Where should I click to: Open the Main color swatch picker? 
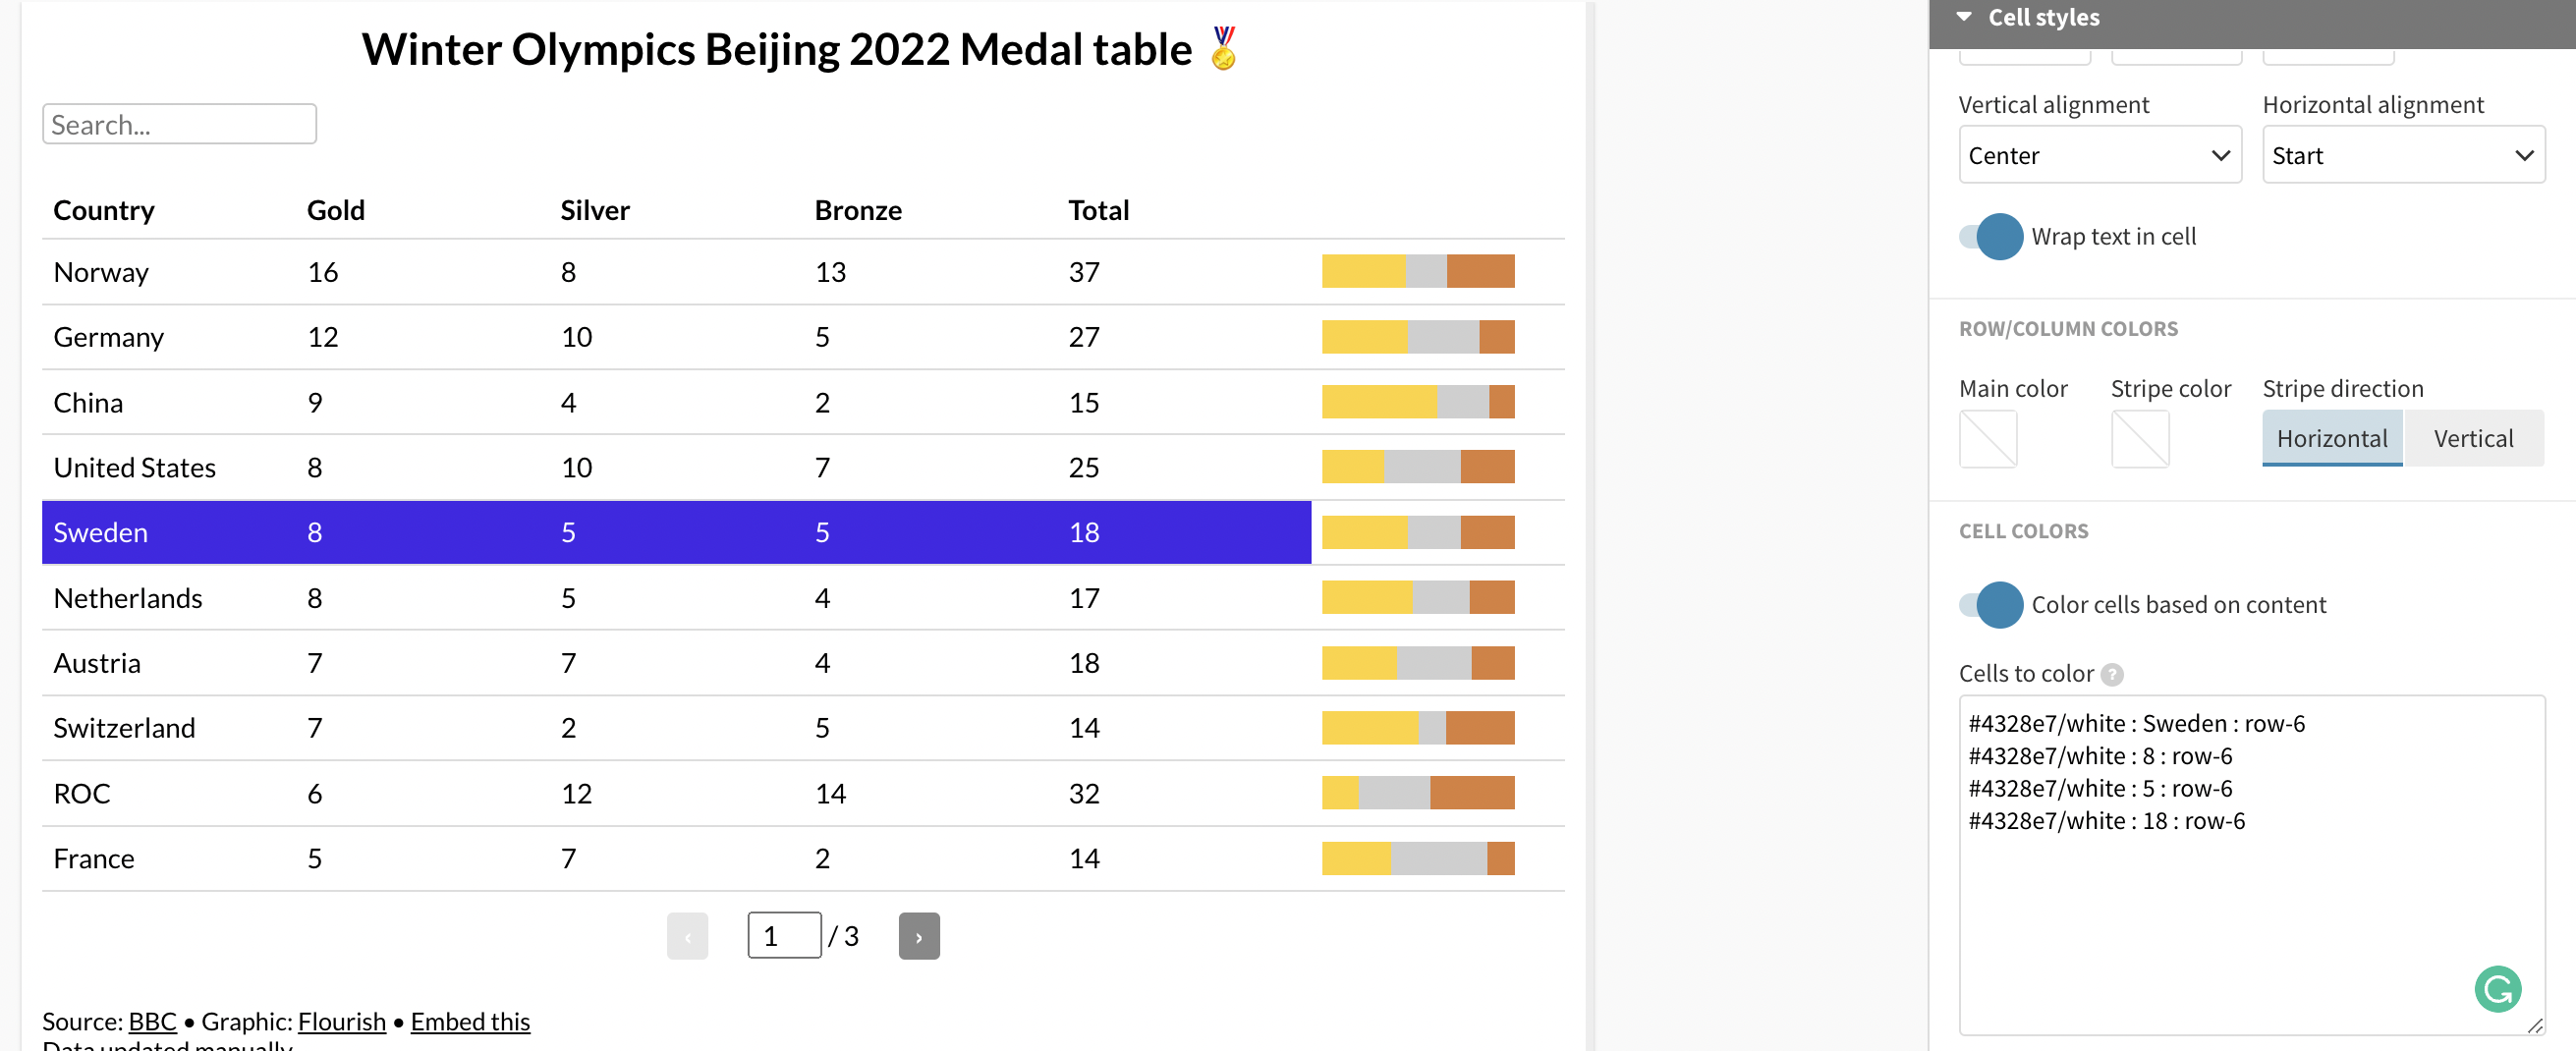click(1987, 438)
